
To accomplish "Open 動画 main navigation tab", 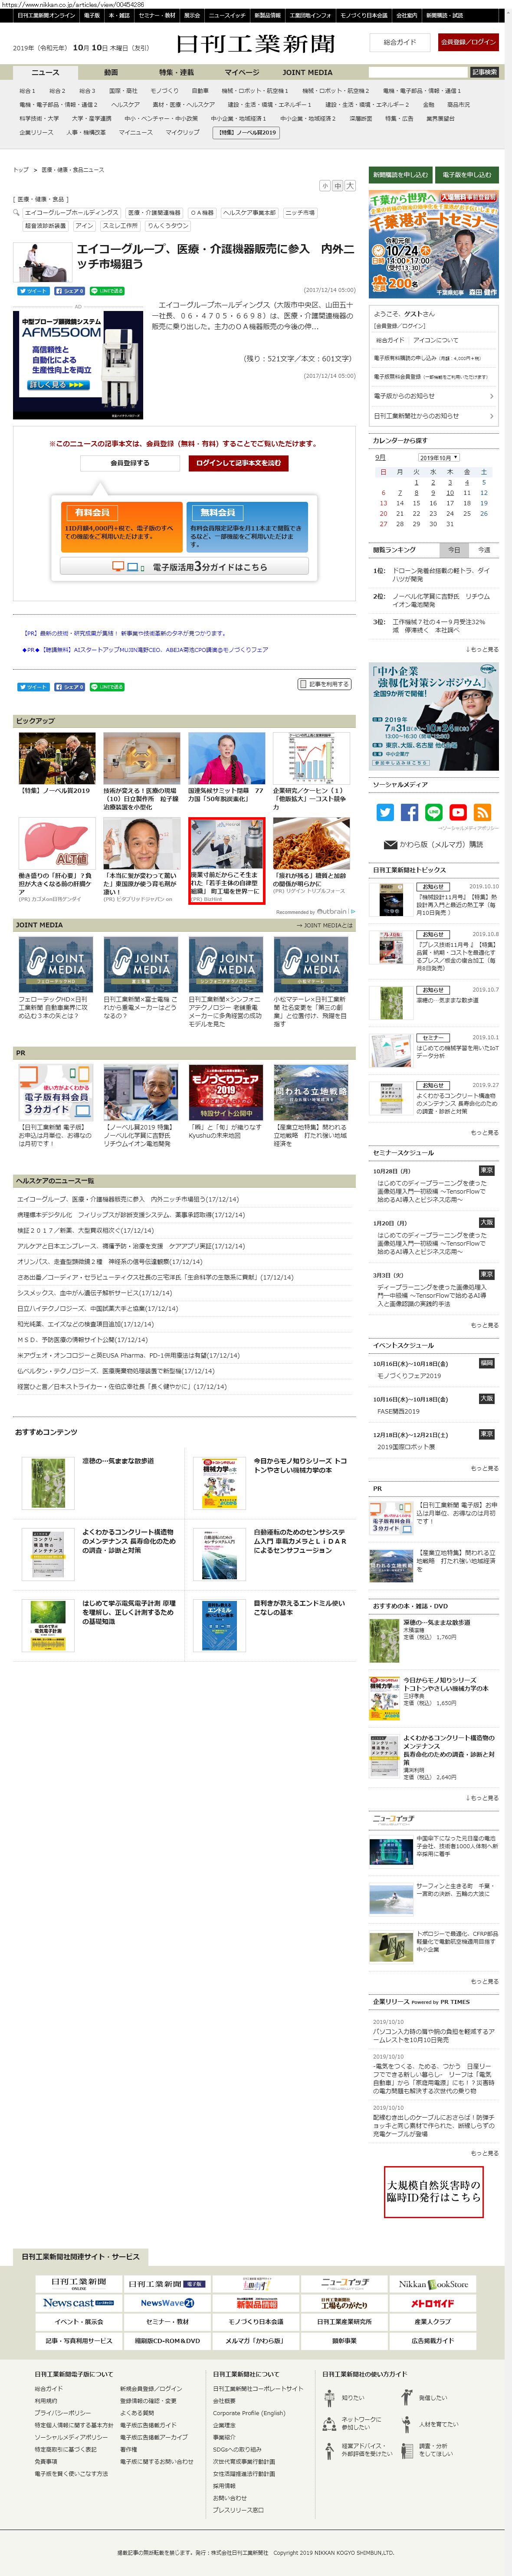I will click(111, 72).
